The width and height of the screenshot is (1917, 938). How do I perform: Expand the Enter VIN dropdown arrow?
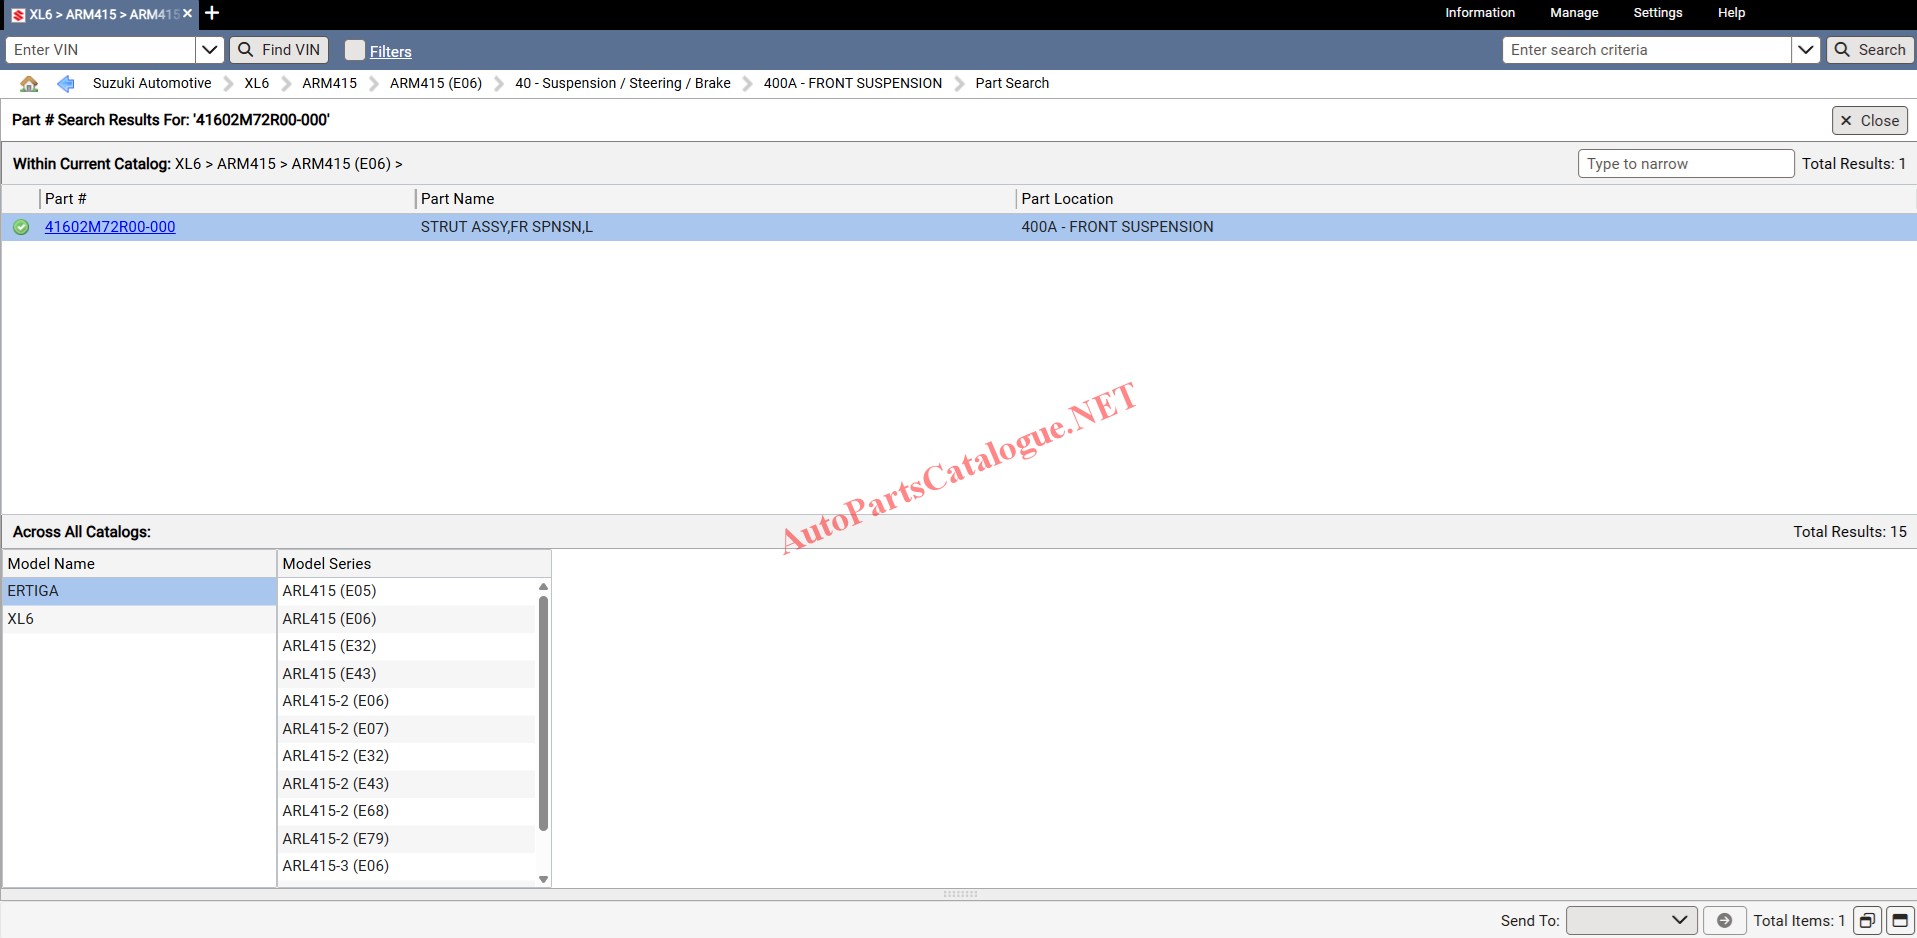click(209, 50)
